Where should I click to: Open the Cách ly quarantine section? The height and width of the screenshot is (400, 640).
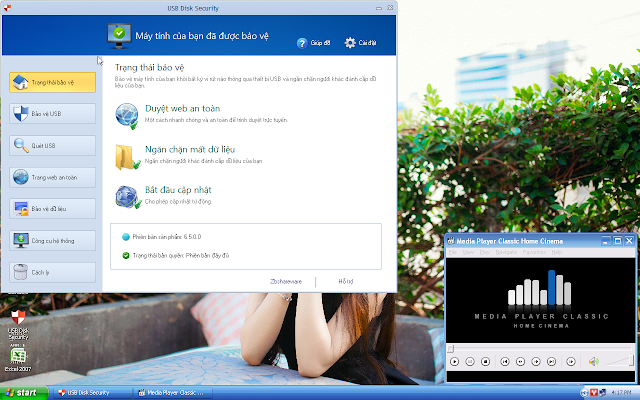coord(53,272)
